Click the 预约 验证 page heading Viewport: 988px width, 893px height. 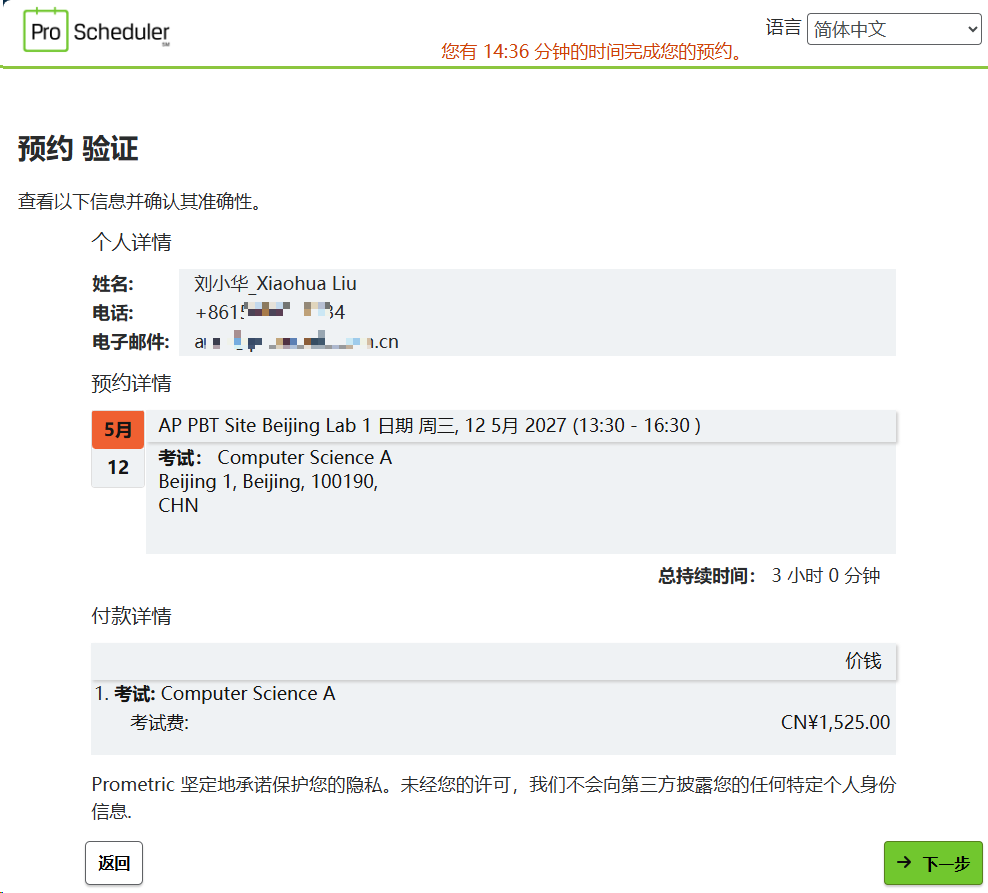click(78, 149)
